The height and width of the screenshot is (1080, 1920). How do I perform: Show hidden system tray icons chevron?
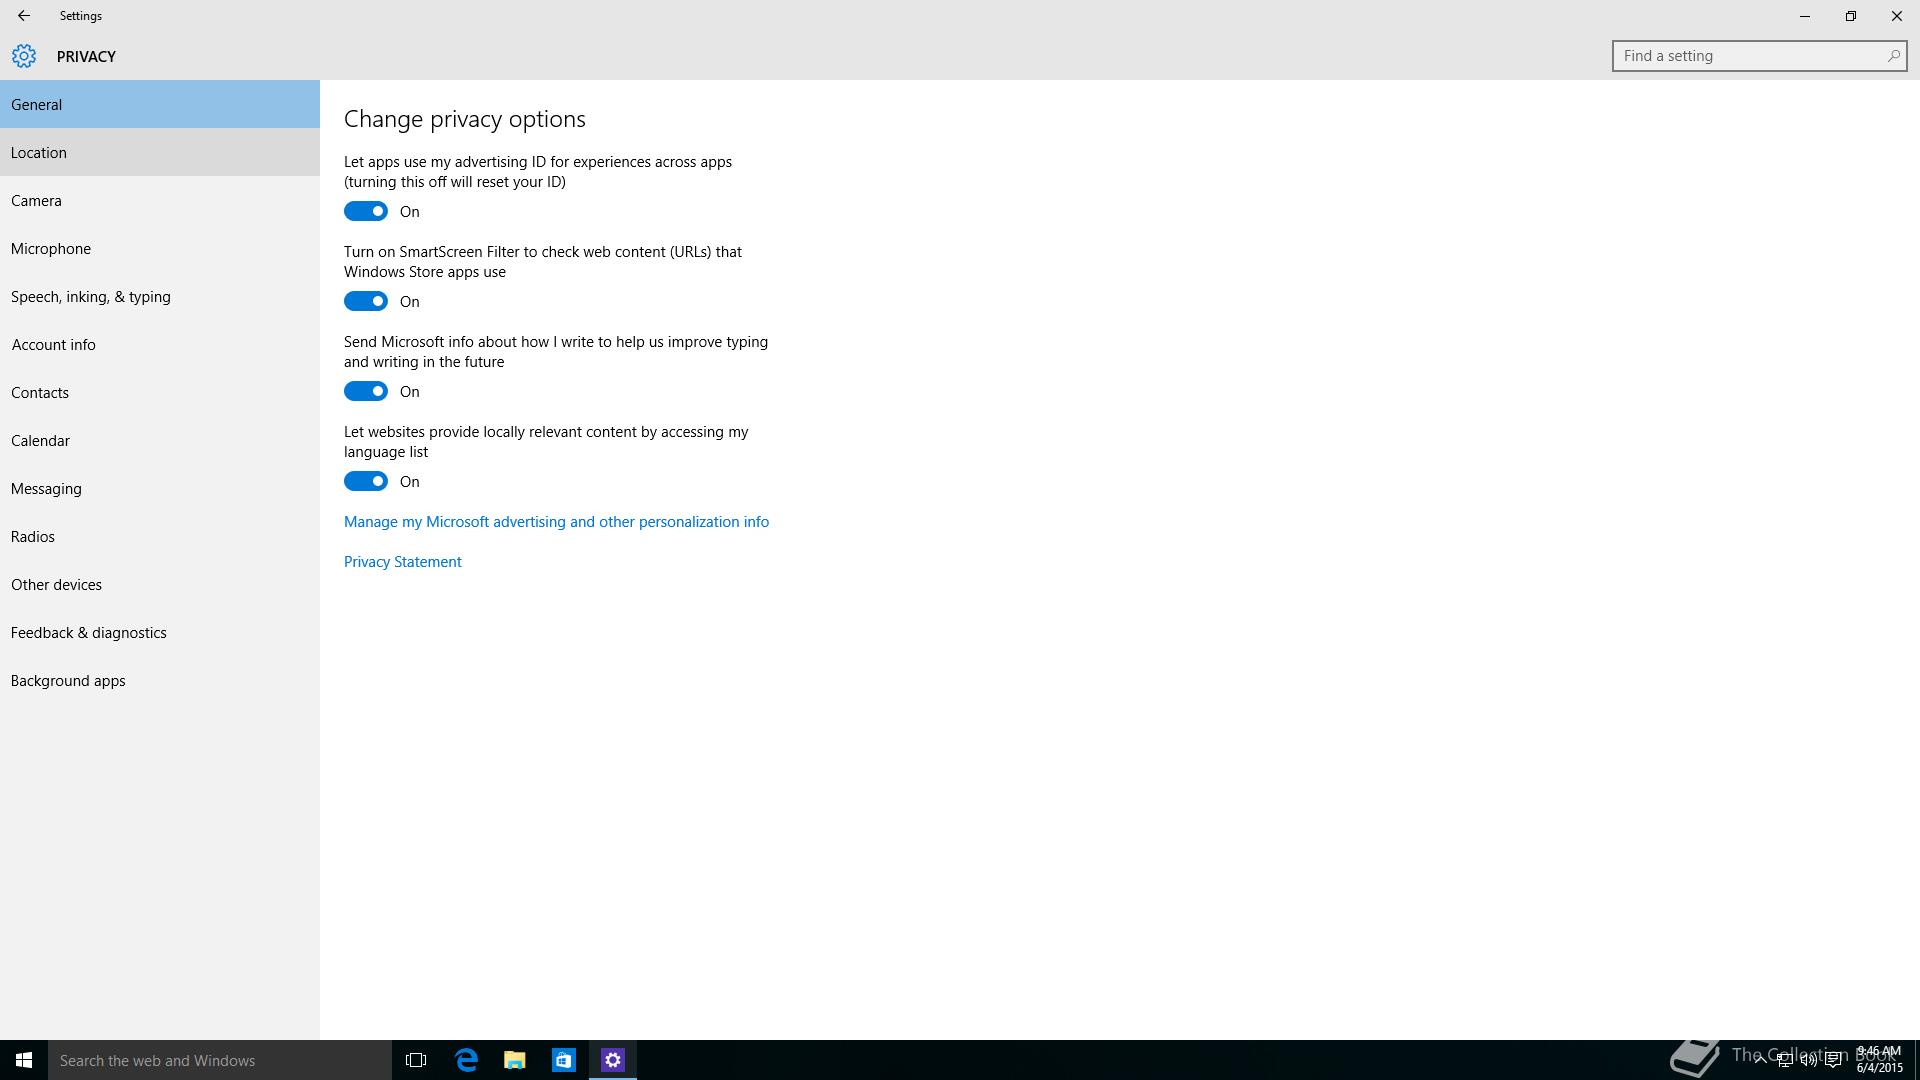point(1760,1060)
